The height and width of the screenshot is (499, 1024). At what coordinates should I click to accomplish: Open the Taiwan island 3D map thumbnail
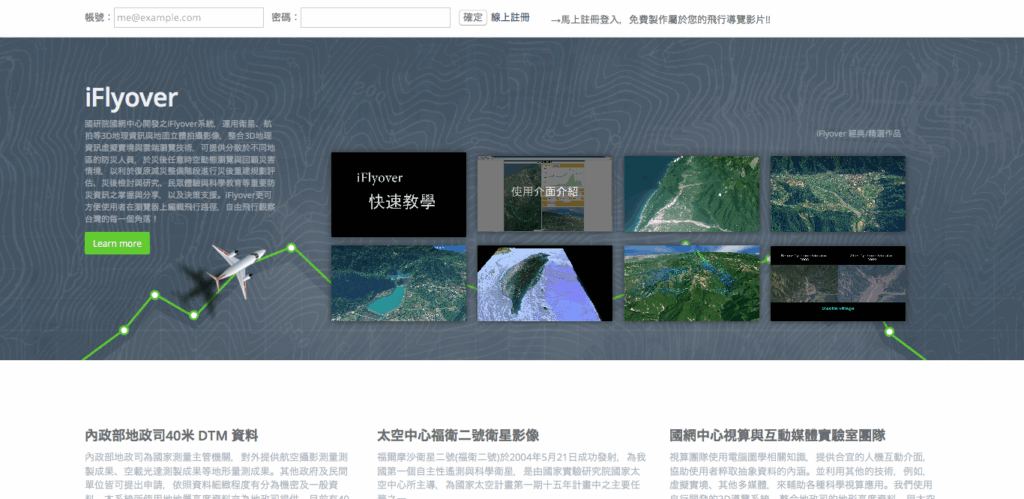tap(545, 283)
